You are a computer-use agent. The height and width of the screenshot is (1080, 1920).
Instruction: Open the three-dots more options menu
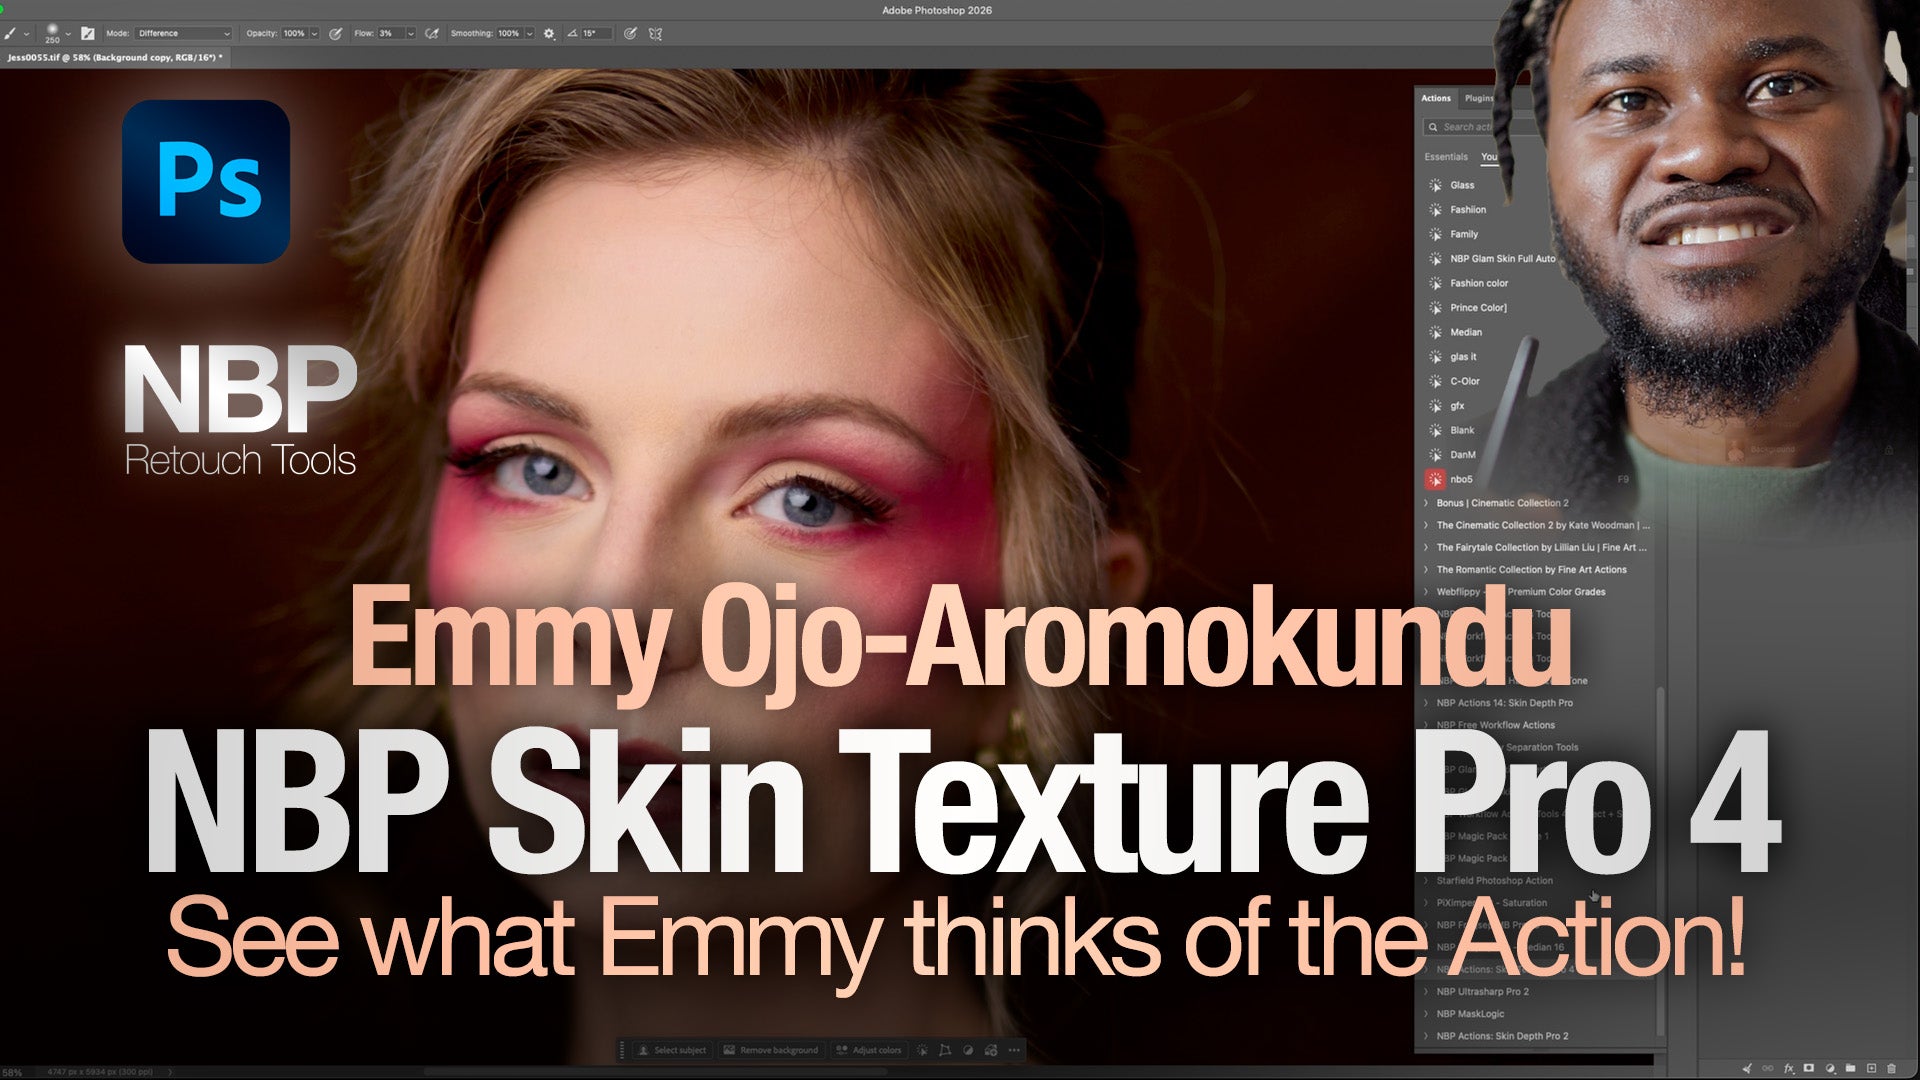(1014, 1050)
